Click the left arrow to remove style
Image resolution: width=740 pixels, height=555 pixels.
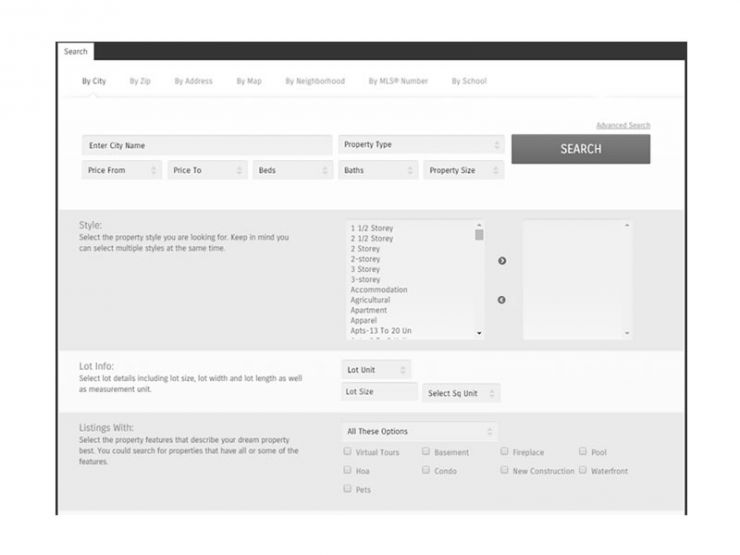coord(502,300)
